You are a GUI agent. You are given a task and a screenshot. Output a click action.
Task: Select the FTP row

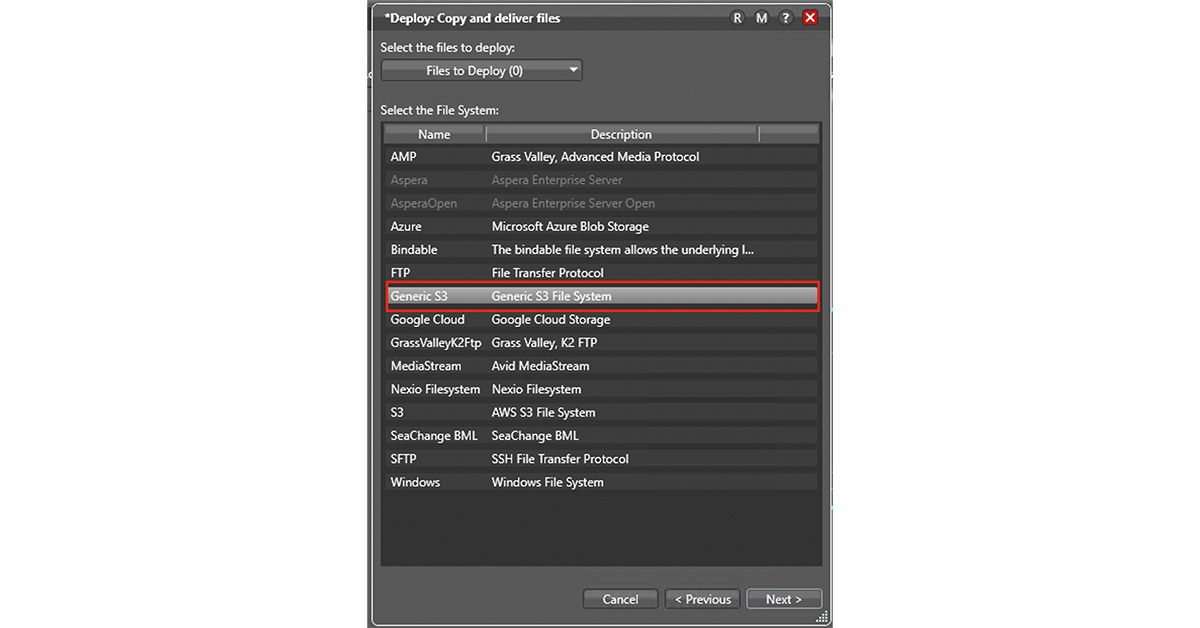[x=602, y=272]
